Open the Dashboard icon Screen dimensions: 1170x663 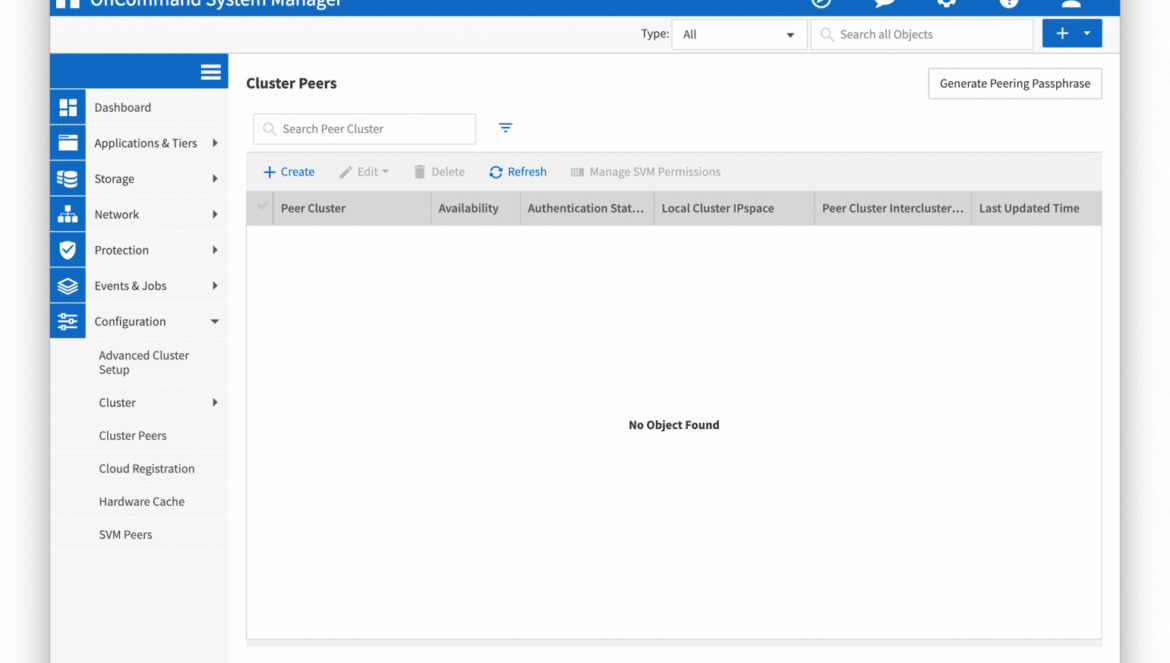click(68, 107)
